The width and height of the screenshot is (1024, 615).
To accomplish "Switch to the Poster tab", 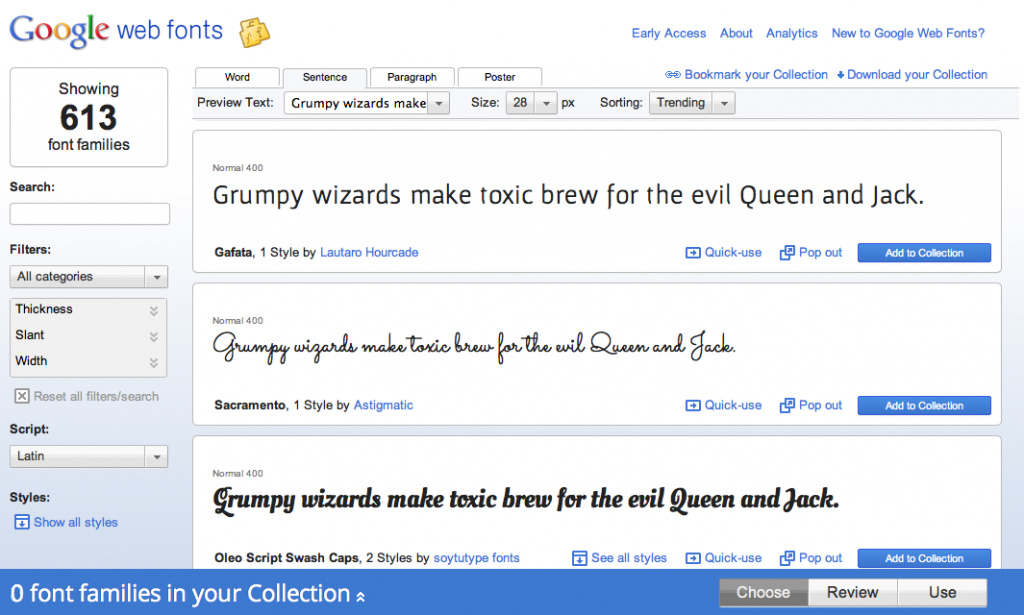I will pos(500,77).
